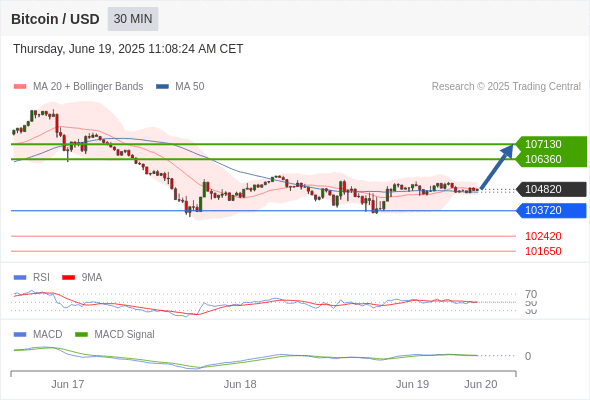This screenshot has width=590, height=400.
Task: Click the 101650 support level label
Action: tap(543, 251)
